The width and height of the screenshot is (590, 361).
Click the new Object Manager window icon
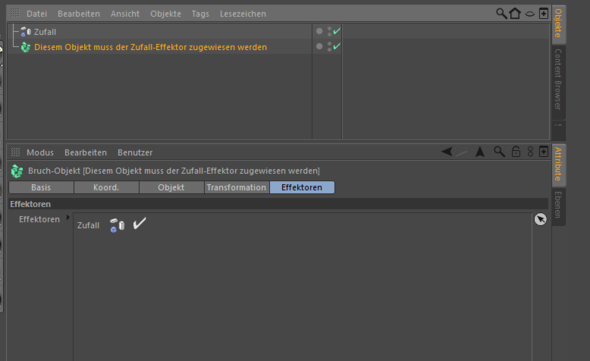(x=543, y=14)
